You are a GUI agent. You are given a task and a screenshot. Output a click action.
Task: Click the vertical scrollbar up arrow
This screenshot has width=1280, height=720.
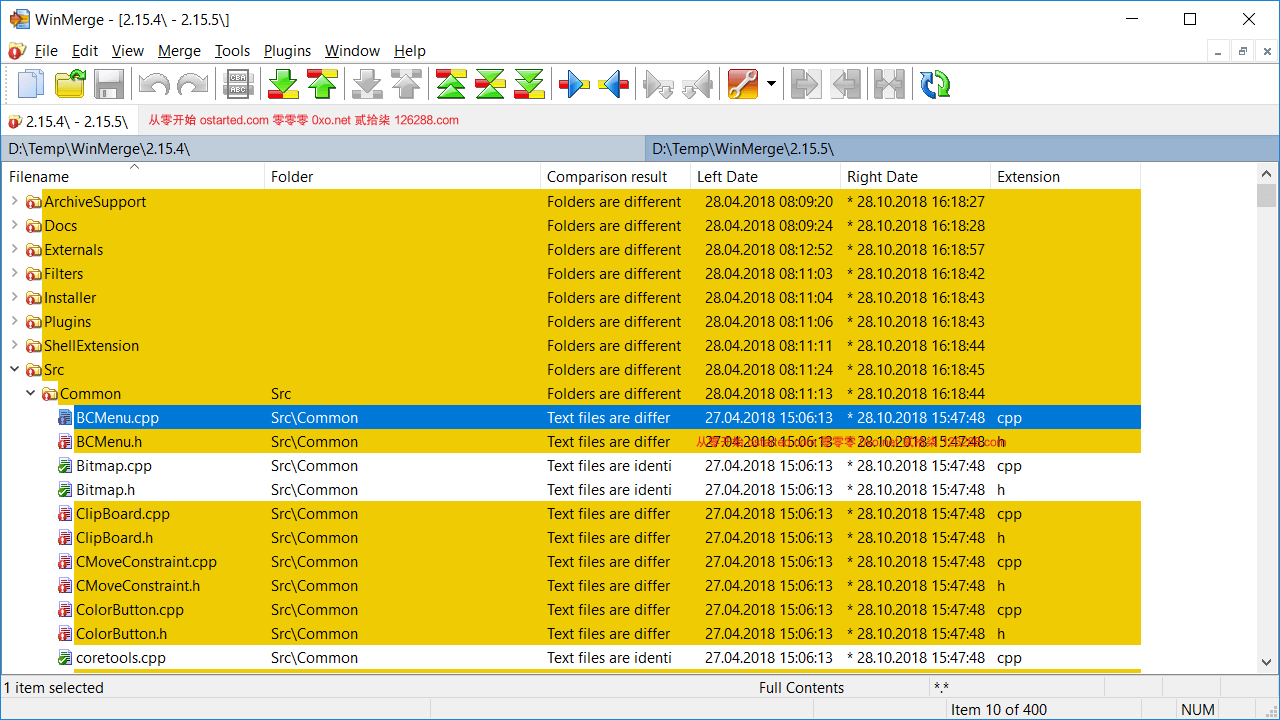point(1266,173)
